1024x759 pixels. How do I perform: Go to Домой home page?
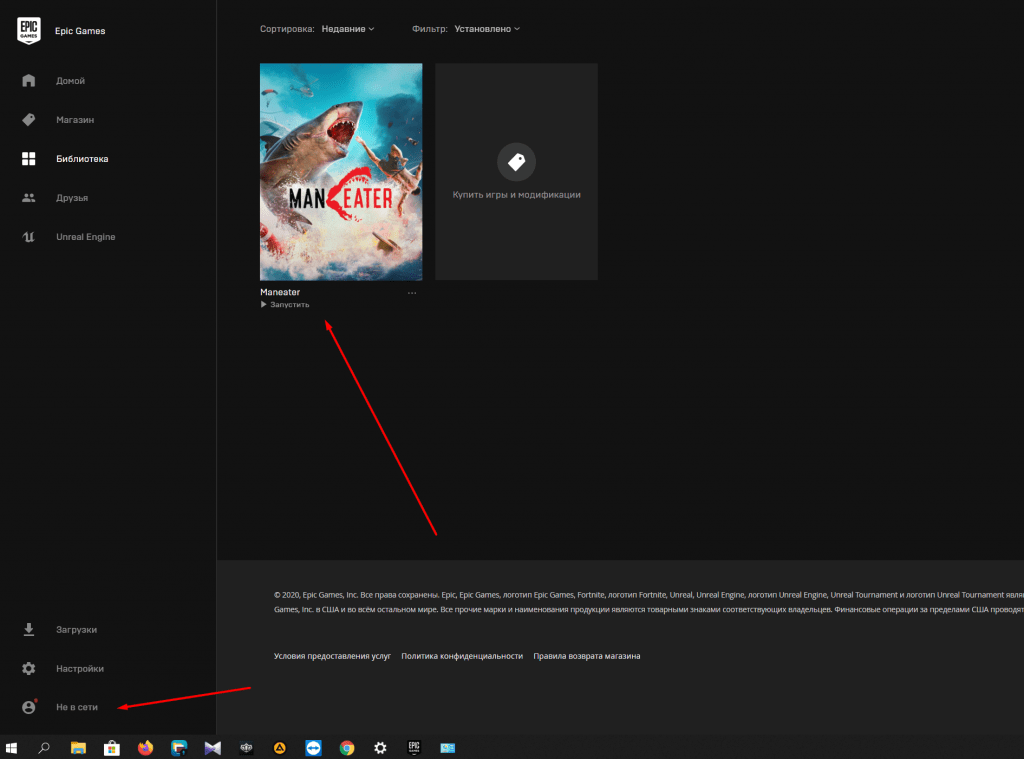tap(70, 81)
